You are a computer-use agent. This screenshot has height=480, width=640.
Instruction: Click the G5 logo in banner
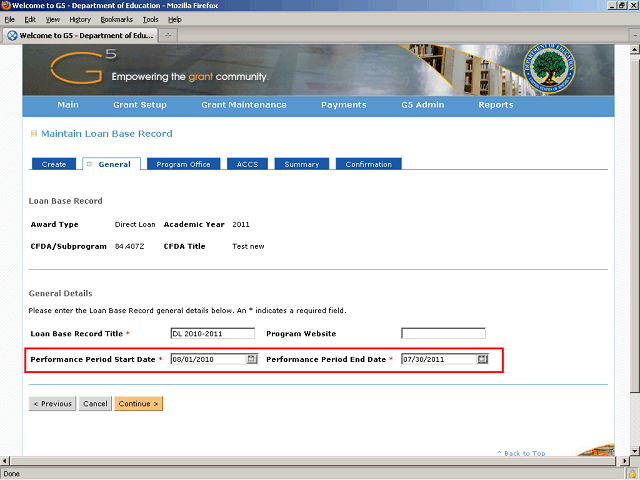coord(83,67)
